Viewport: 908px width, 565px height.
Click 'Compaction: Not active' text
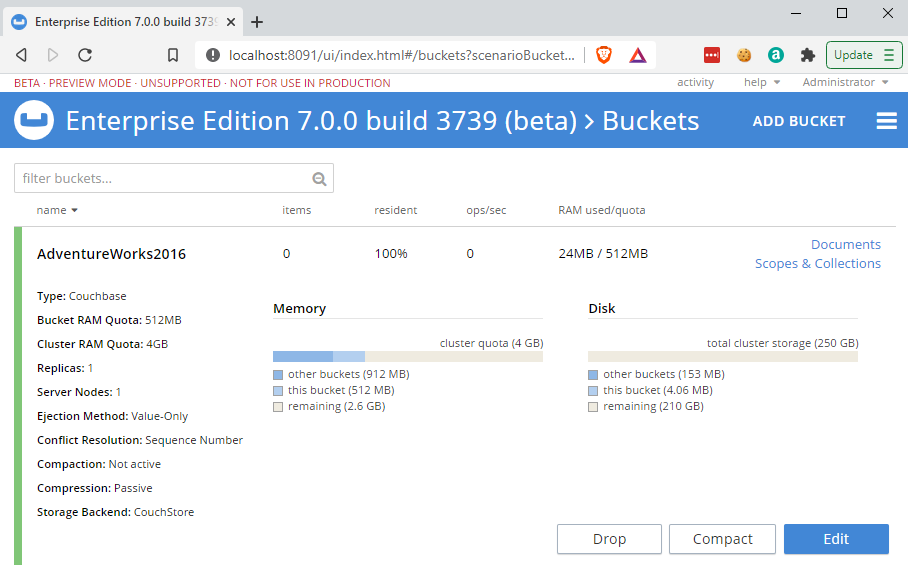99,464
